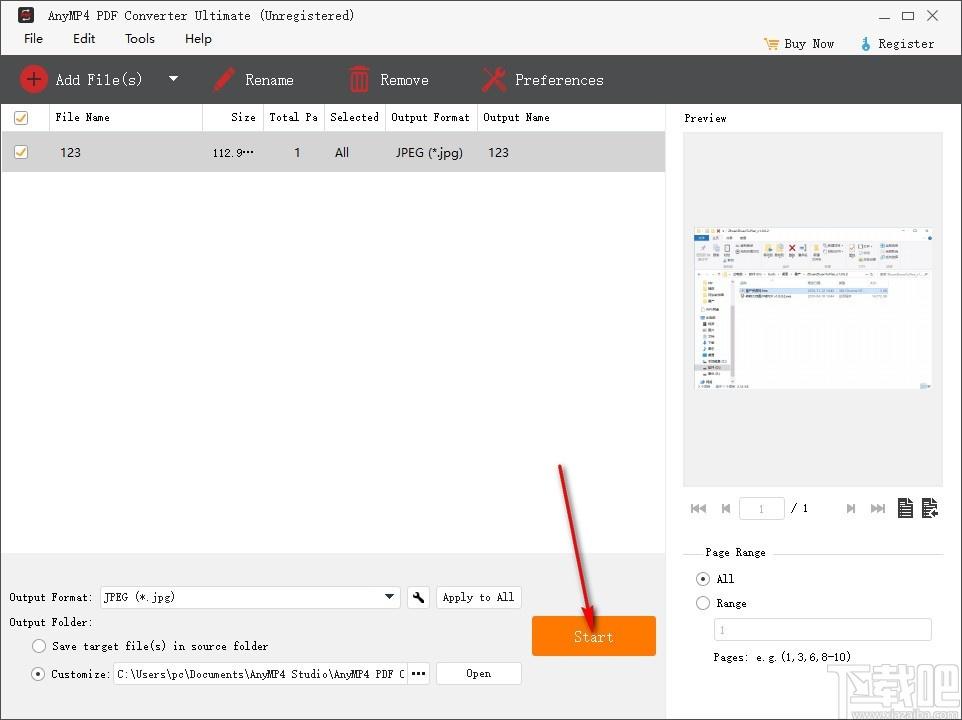Click the Buy Now link
This screenshot has height=720, width=962.
tap(809, 44)
